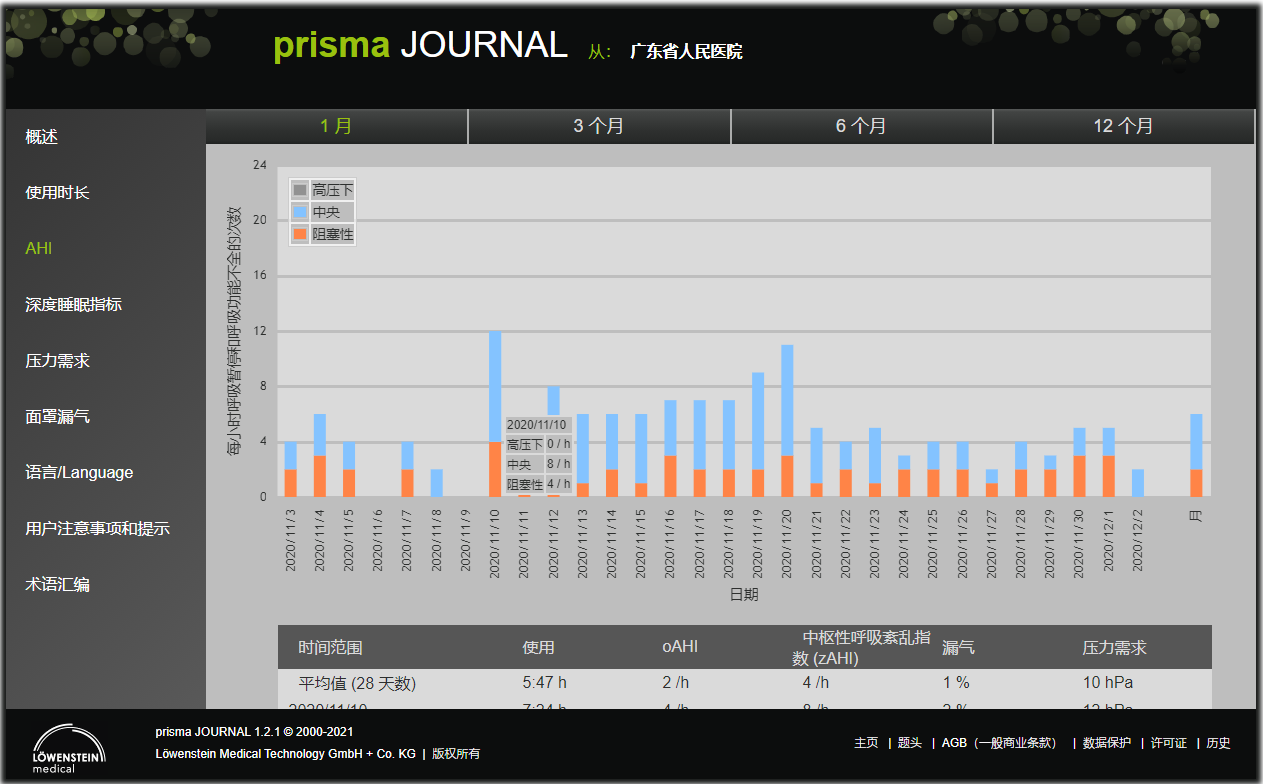Viewport: 1263px width, 784px height.
Task: Click the Löwenstein Medical logo
Action: click(x=68, y=748)
